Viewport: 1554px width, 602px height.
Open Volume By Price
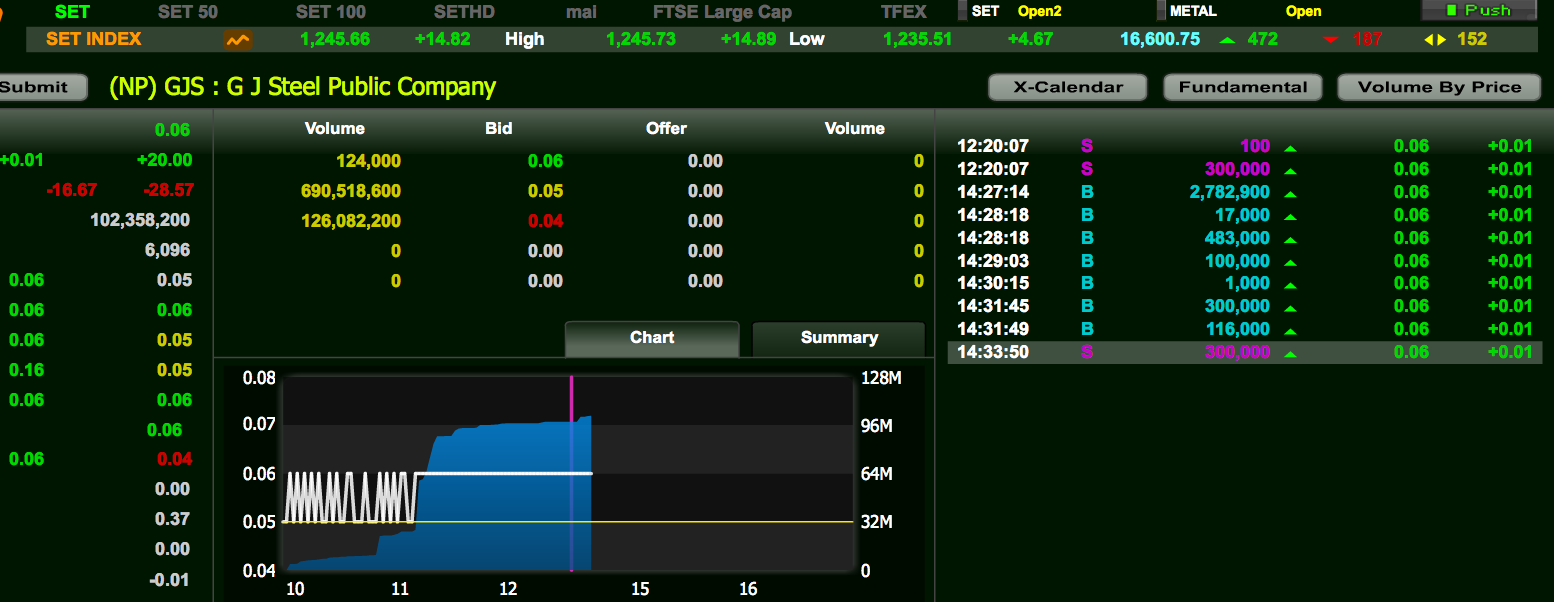click(x=1439, y=87)
